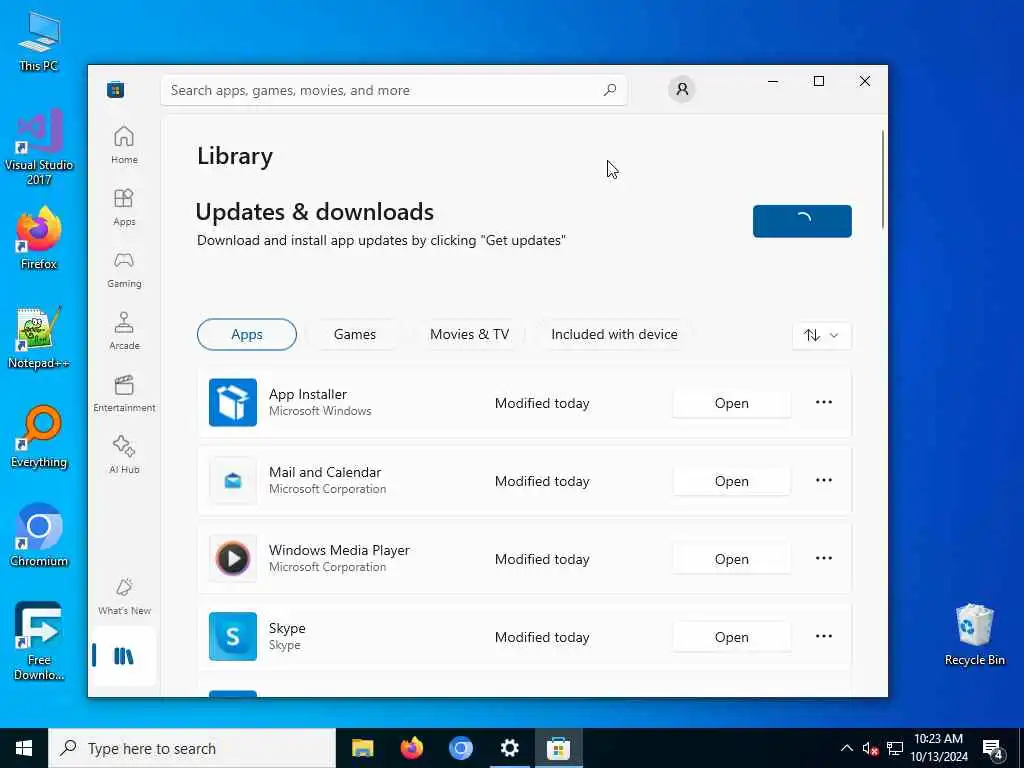1024x768 pixels.
Task: Open Entertainment section in sidebar
Action: pos(124,393)
